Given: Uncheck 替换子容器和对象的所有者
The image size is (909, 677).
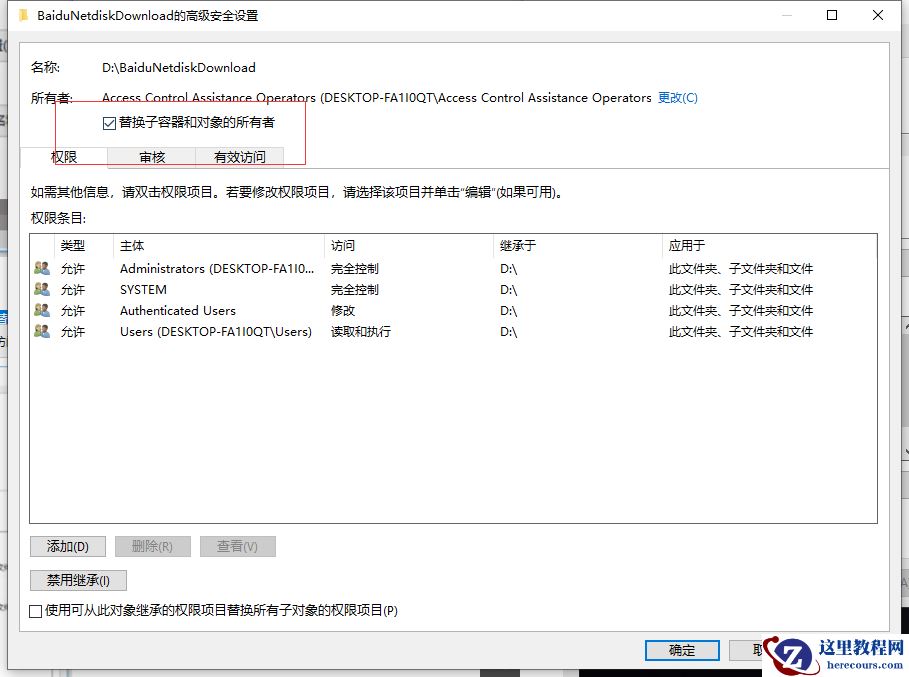Looking at the screenshot, I should (108, 122).
